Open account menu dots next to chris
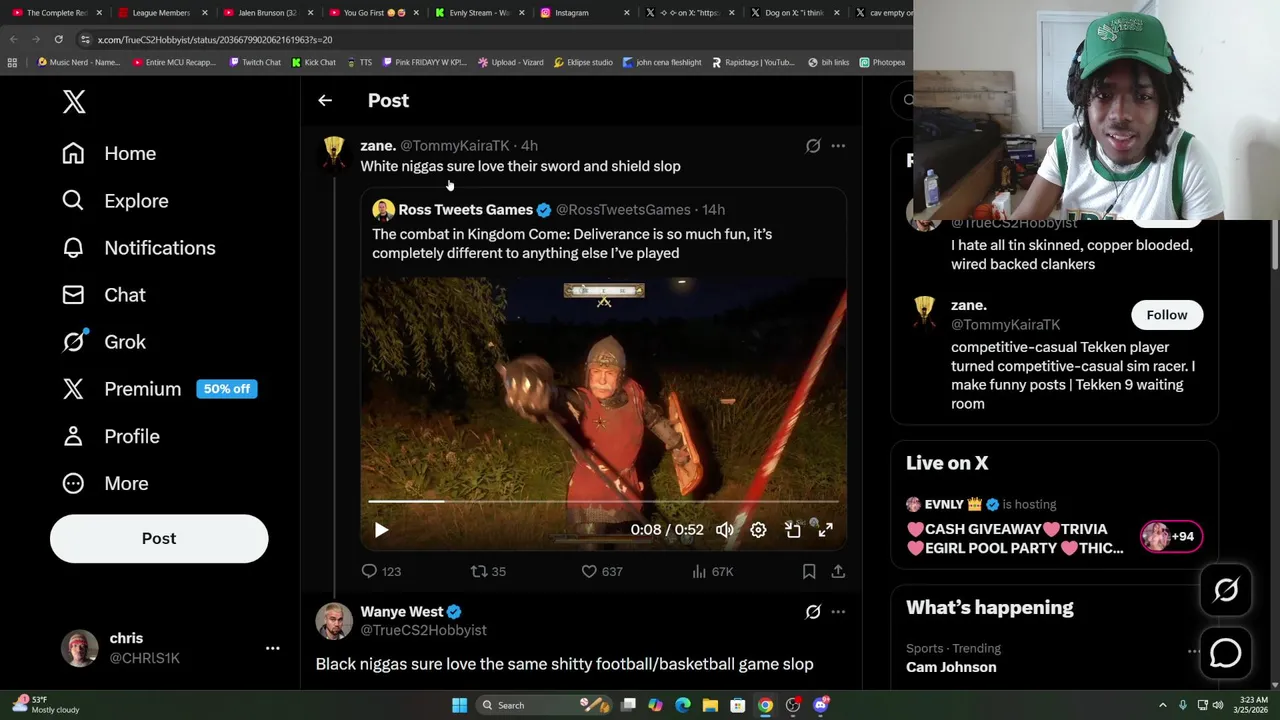This screenshot has height=720, width=1280. click(x=272, y=648)
